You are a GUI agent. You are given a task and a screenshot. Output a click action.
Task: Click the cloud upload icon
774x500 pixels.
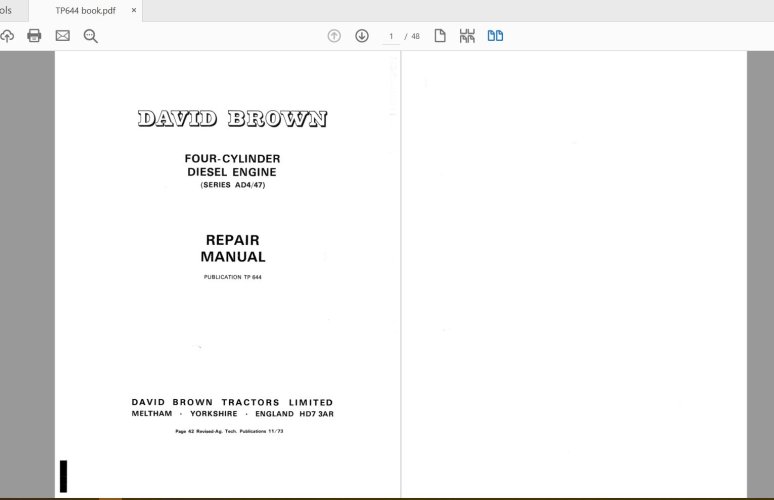click(x=7, y=36)
